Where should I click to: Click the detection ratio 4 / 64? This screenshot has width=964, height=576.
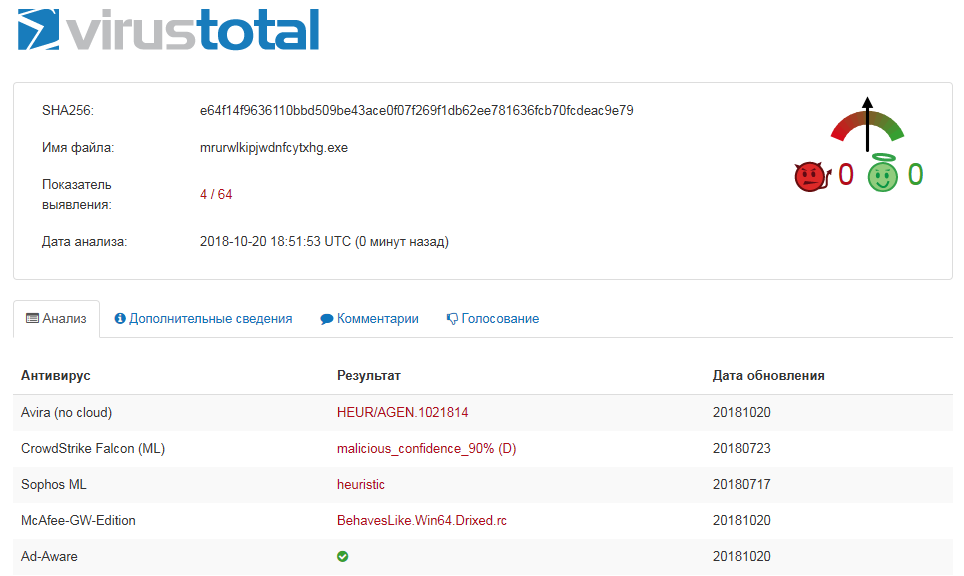[216, 194]
